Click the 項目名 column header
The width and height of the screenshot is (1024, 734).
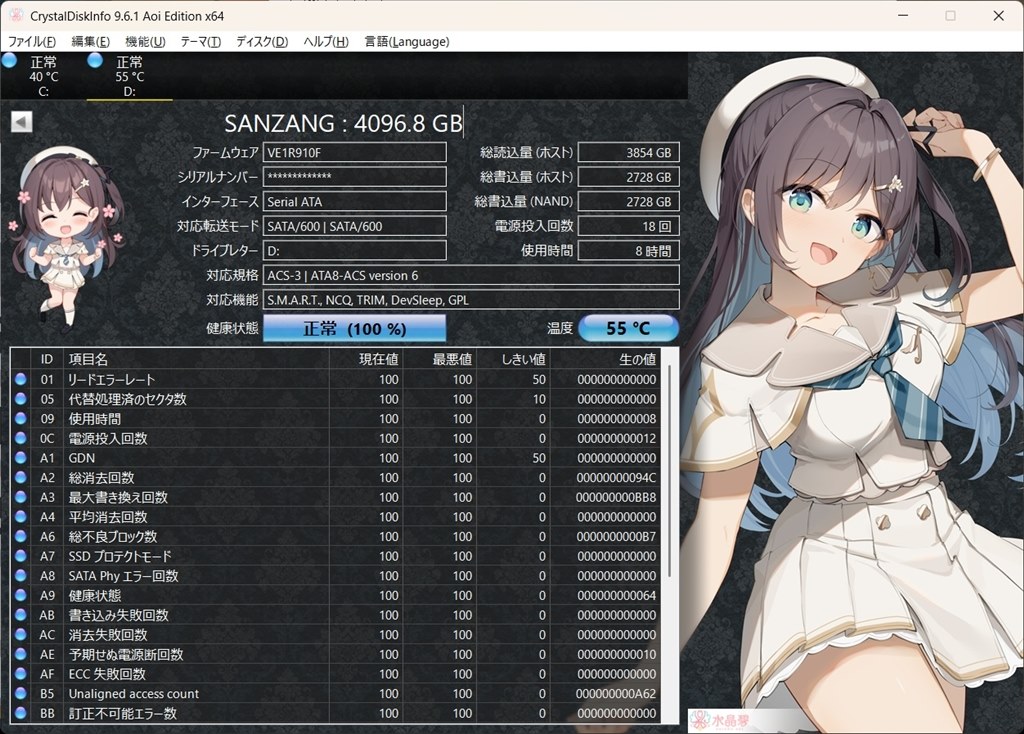[196, 359]
